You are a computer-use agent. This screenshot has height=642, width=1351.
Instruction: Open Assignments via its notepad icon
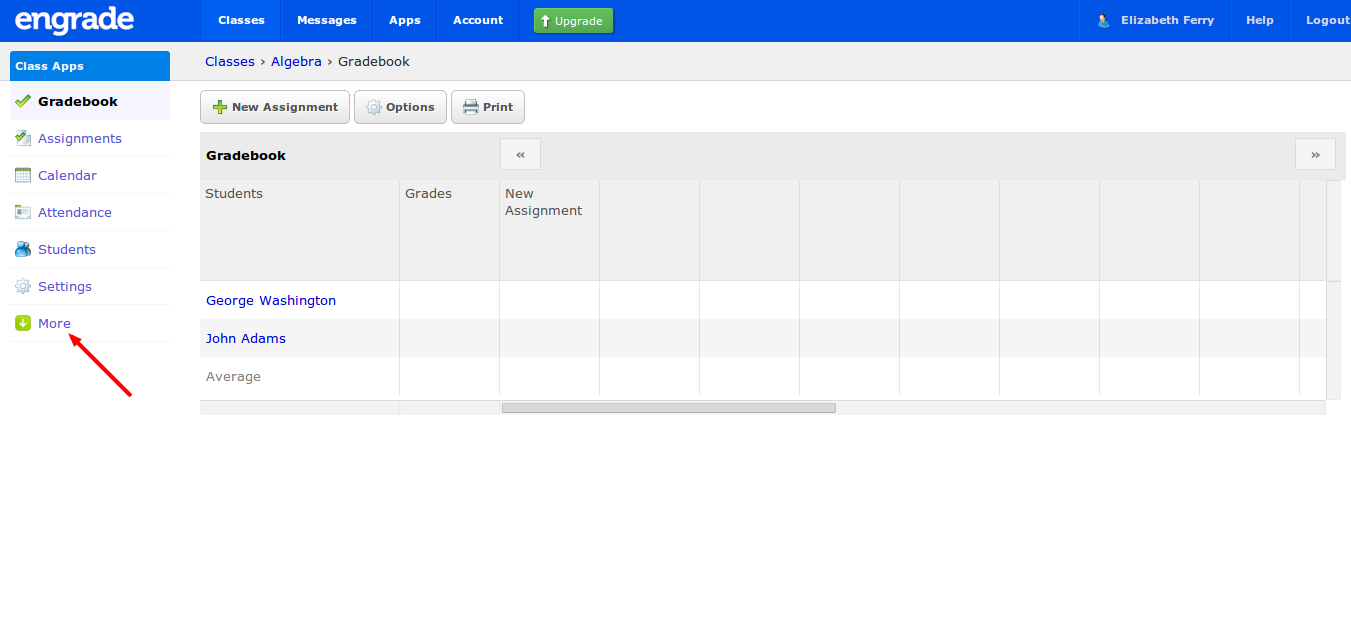[x=21, y=138]
